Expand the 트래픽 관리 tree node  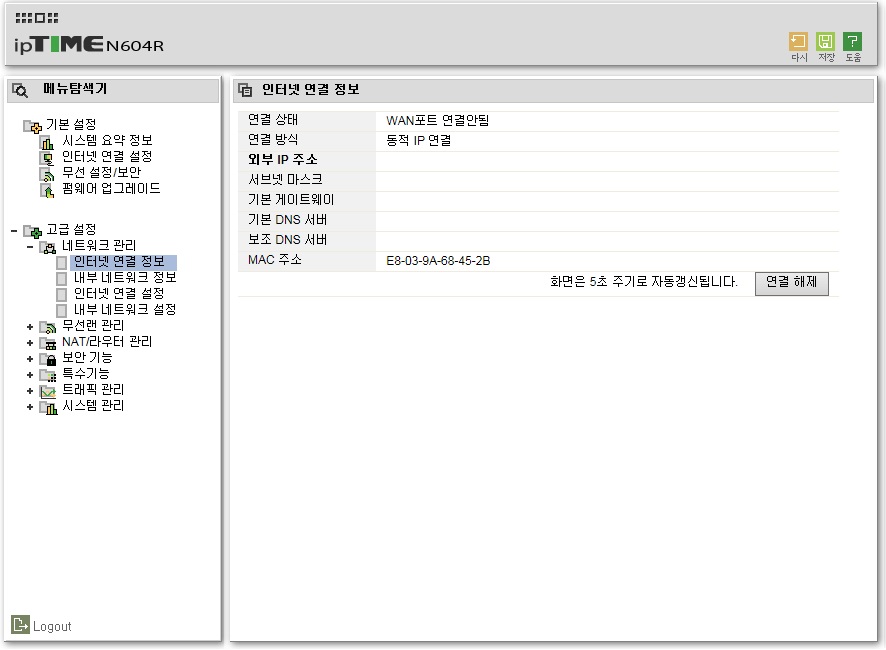tap(30, 391)
